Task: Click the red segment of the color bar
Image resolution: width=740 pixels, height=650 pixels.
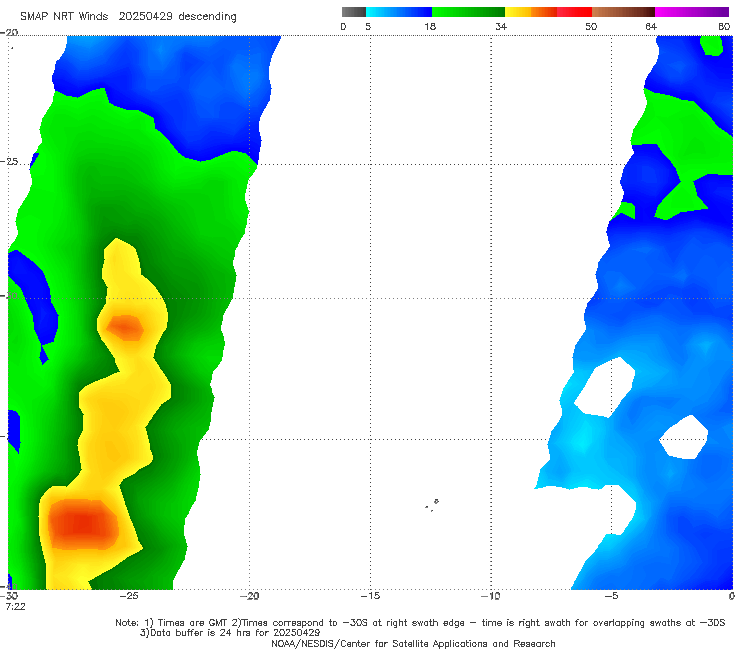Action: (574, 12)
